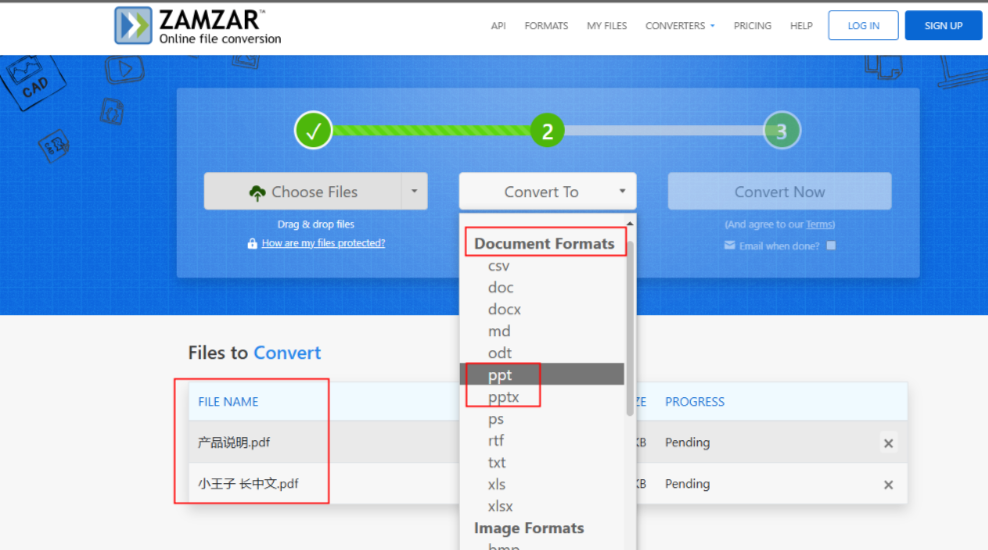The image size is (988, 550).
Task: Click the FILE NAME column header
Action: tap(228, 401)
